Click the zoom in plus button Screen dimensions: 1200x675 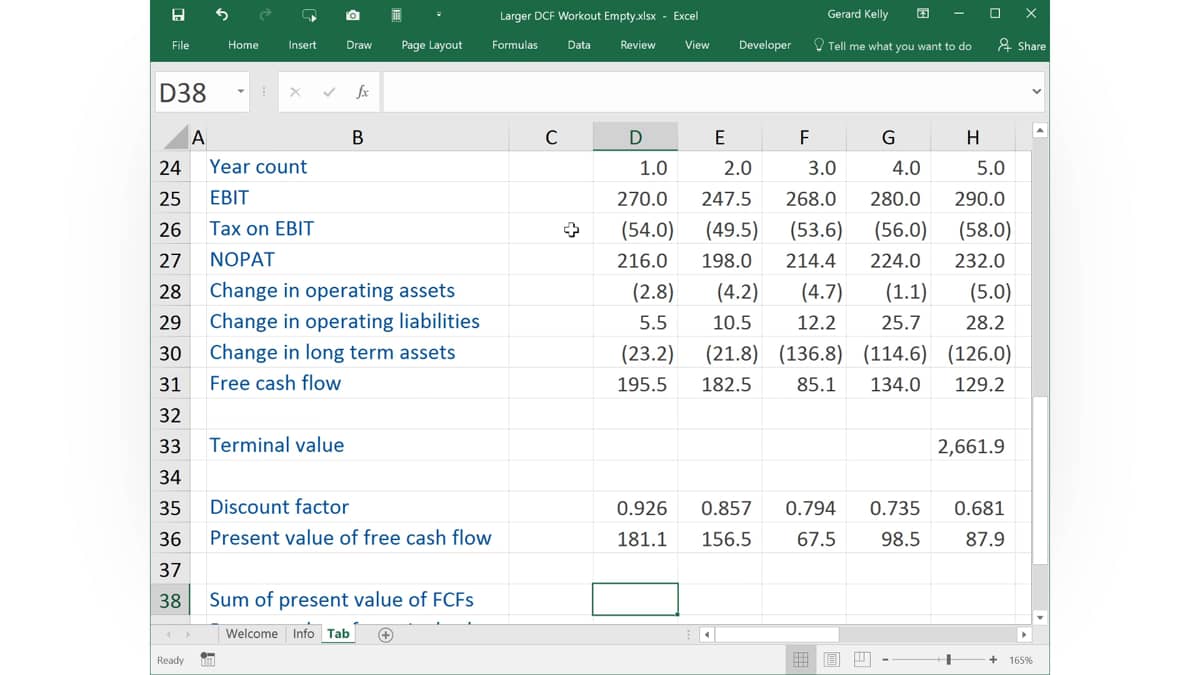[993, 660]
